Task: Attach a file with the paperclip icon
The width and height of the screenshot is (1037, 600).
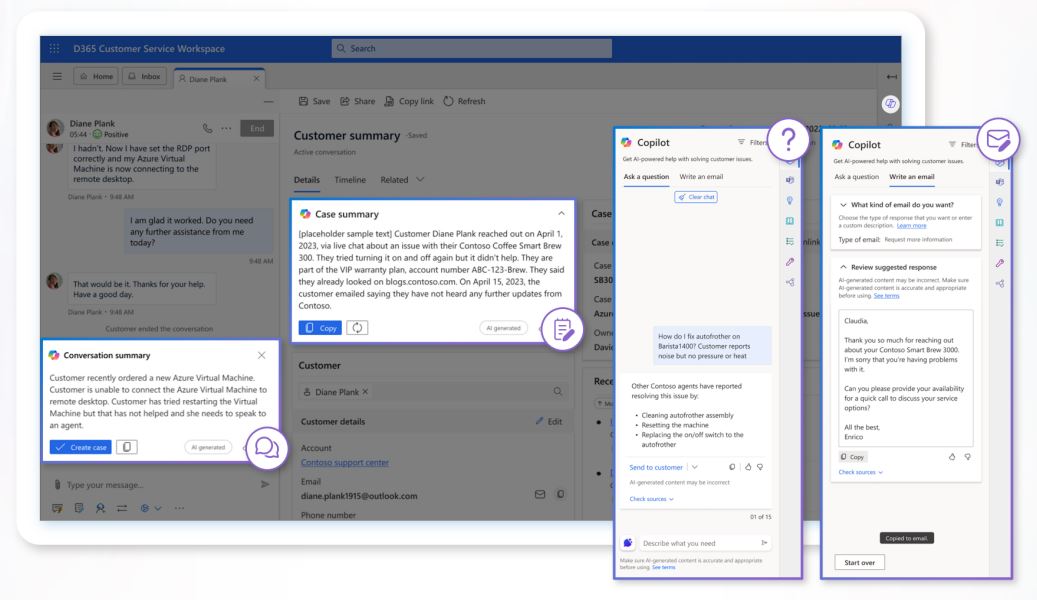Action: point(58,485)
